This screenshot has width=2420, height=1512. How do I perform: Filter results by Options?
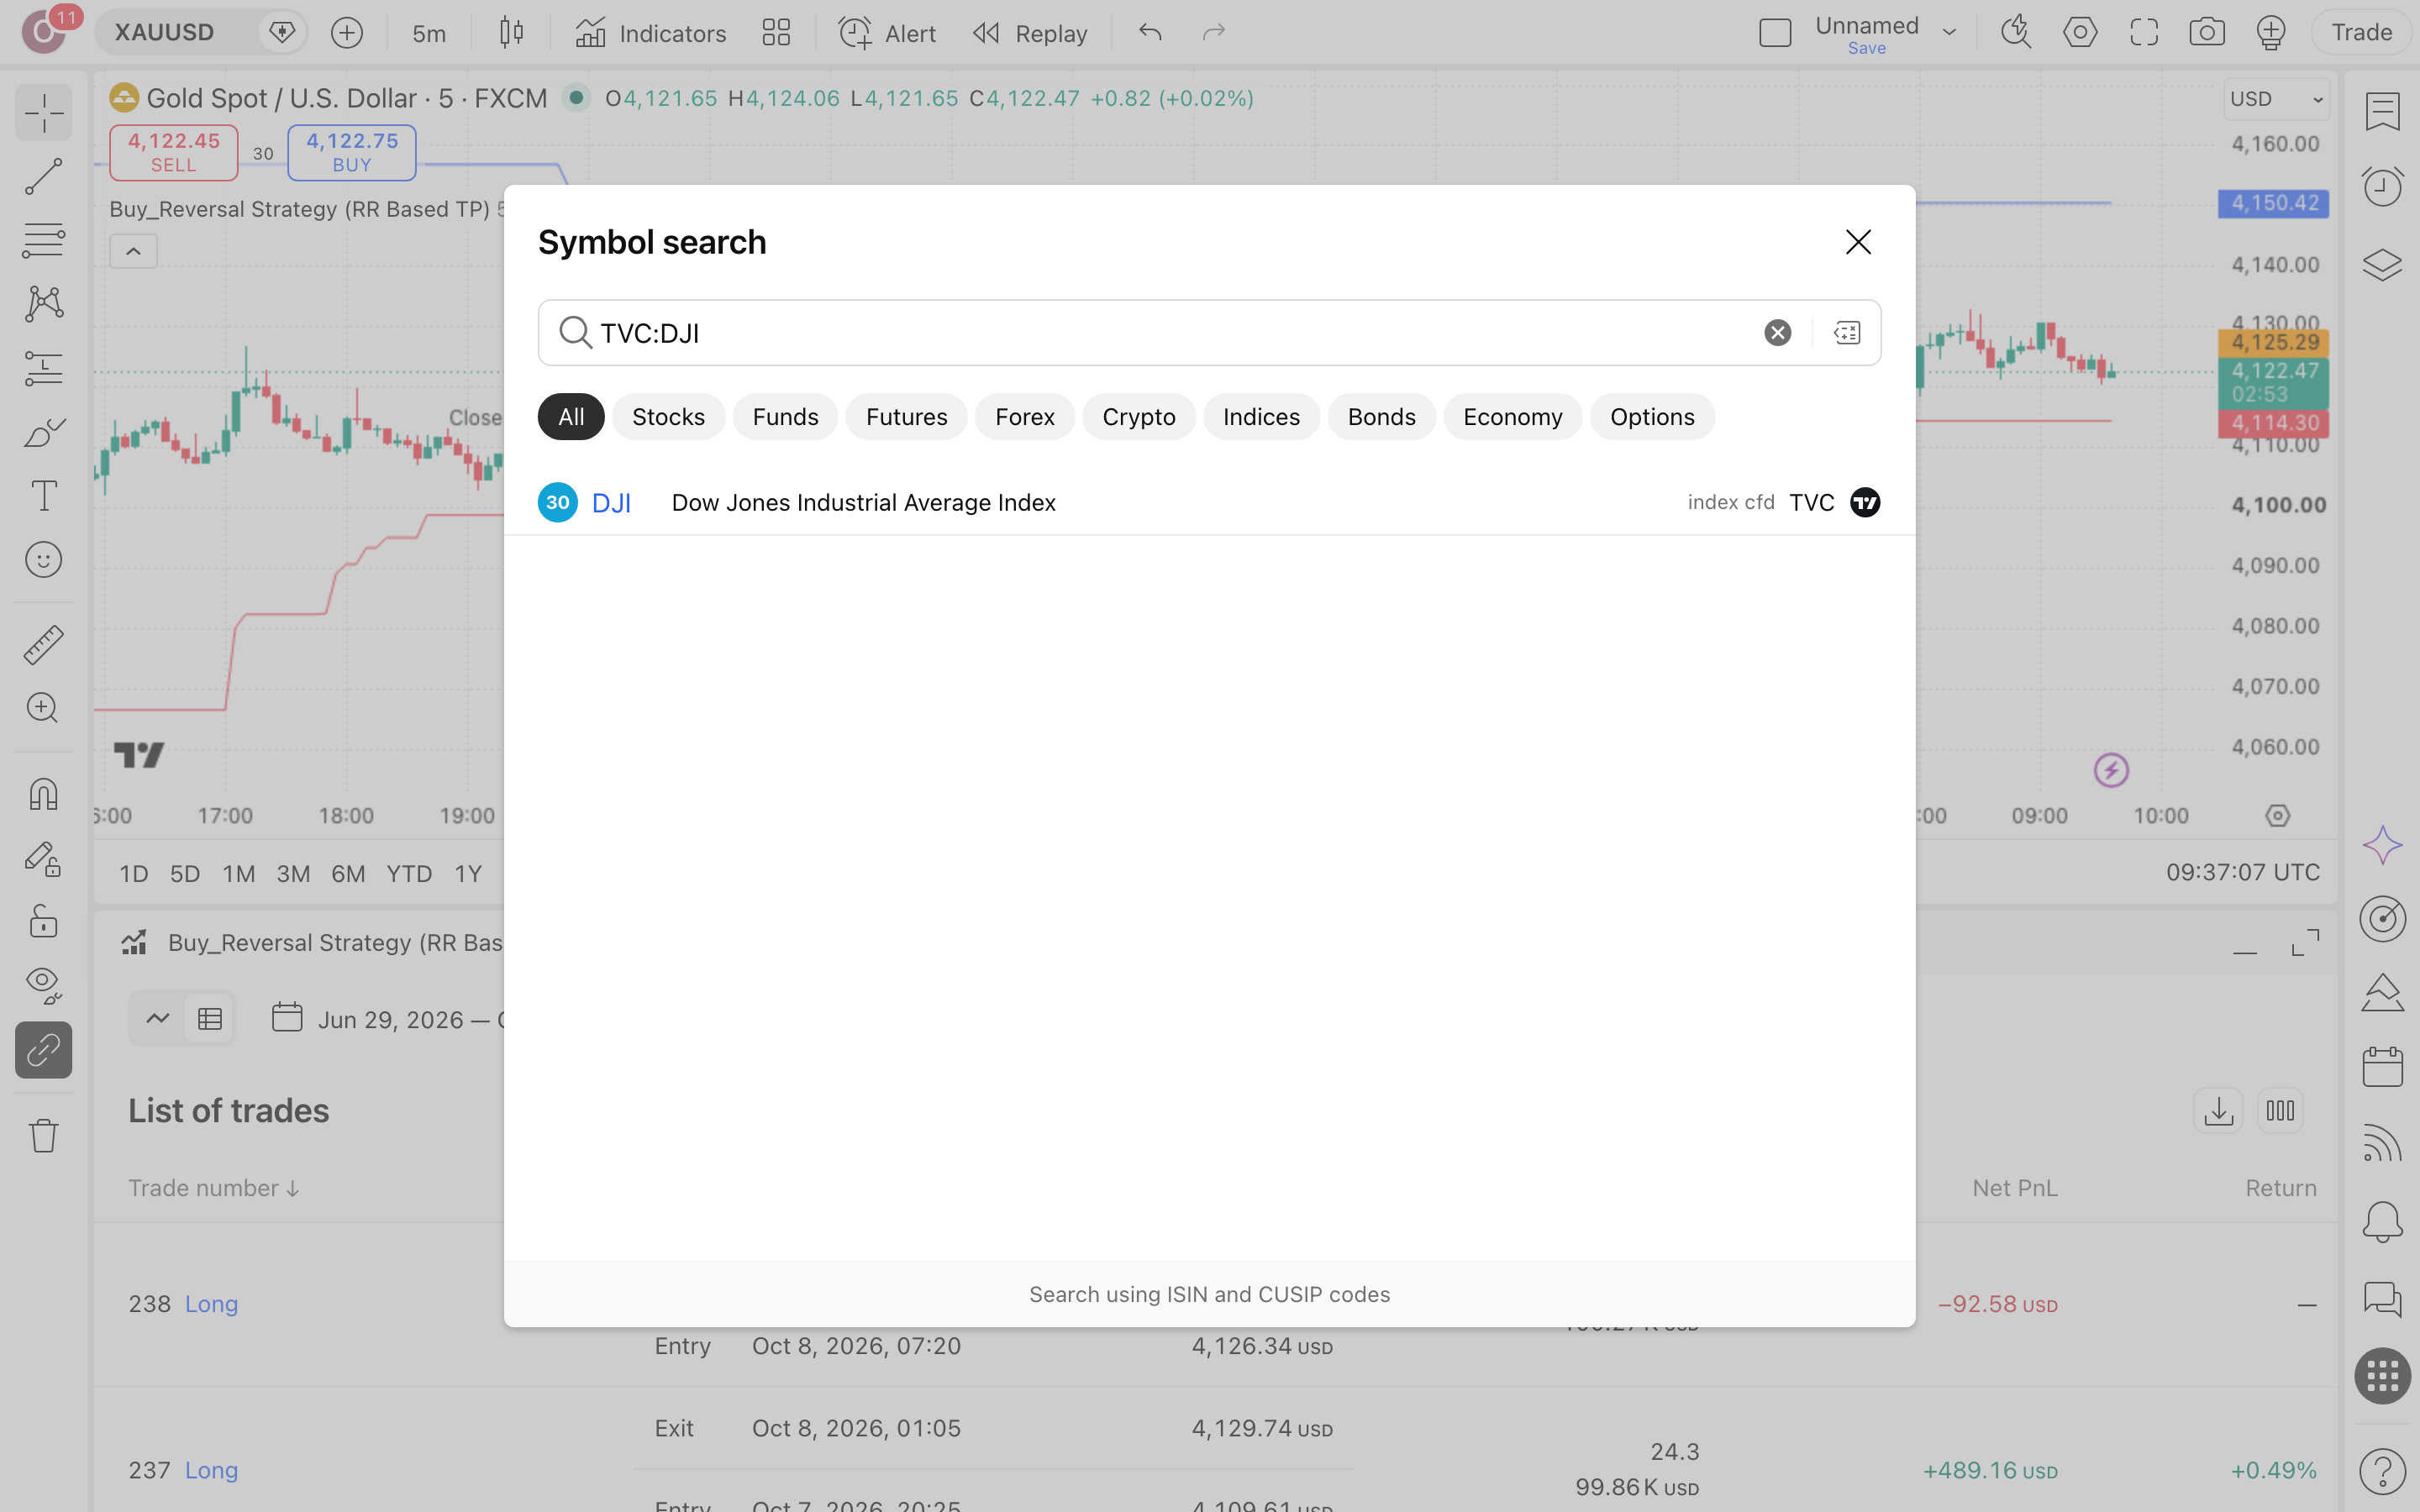[1652, 417]
